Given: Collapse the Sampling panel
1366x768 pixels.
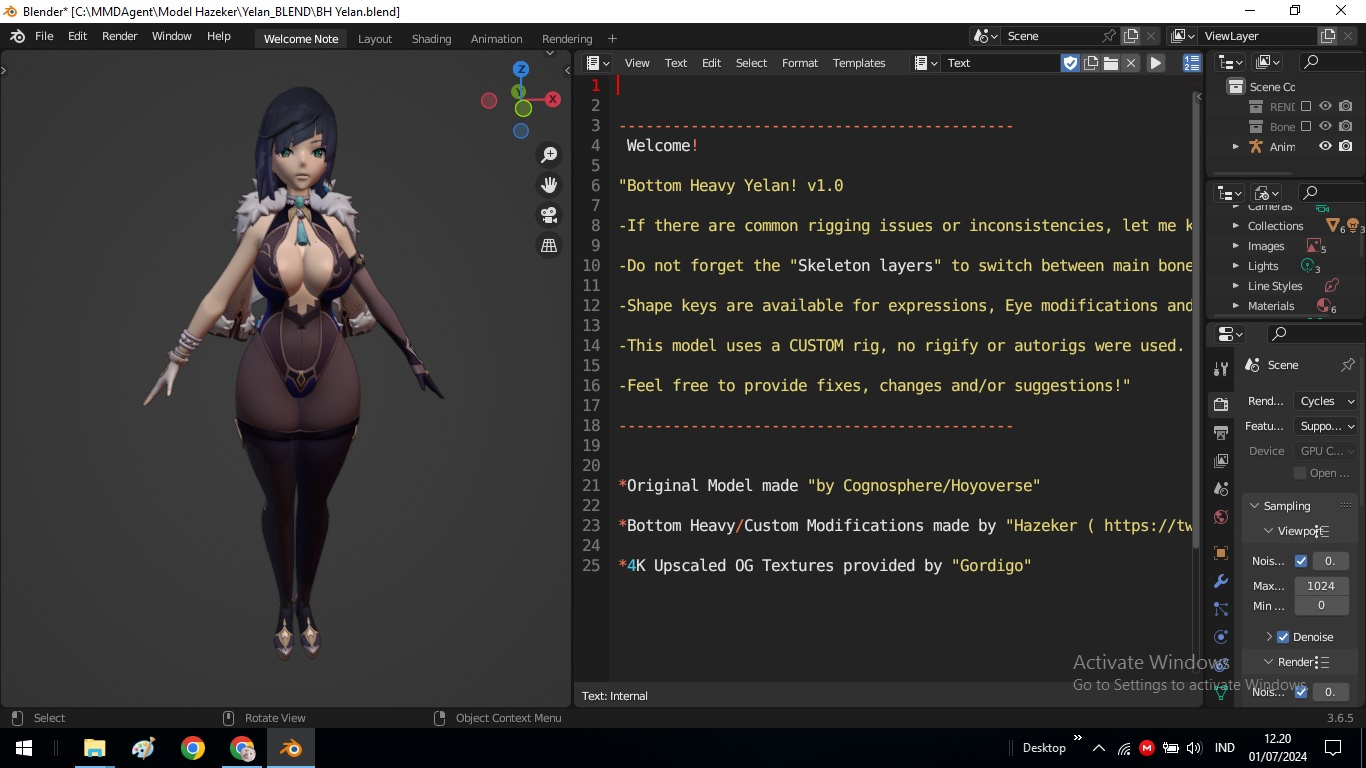Looking at the screenshot, I should pyautogui.click(x=1254, y=506).
